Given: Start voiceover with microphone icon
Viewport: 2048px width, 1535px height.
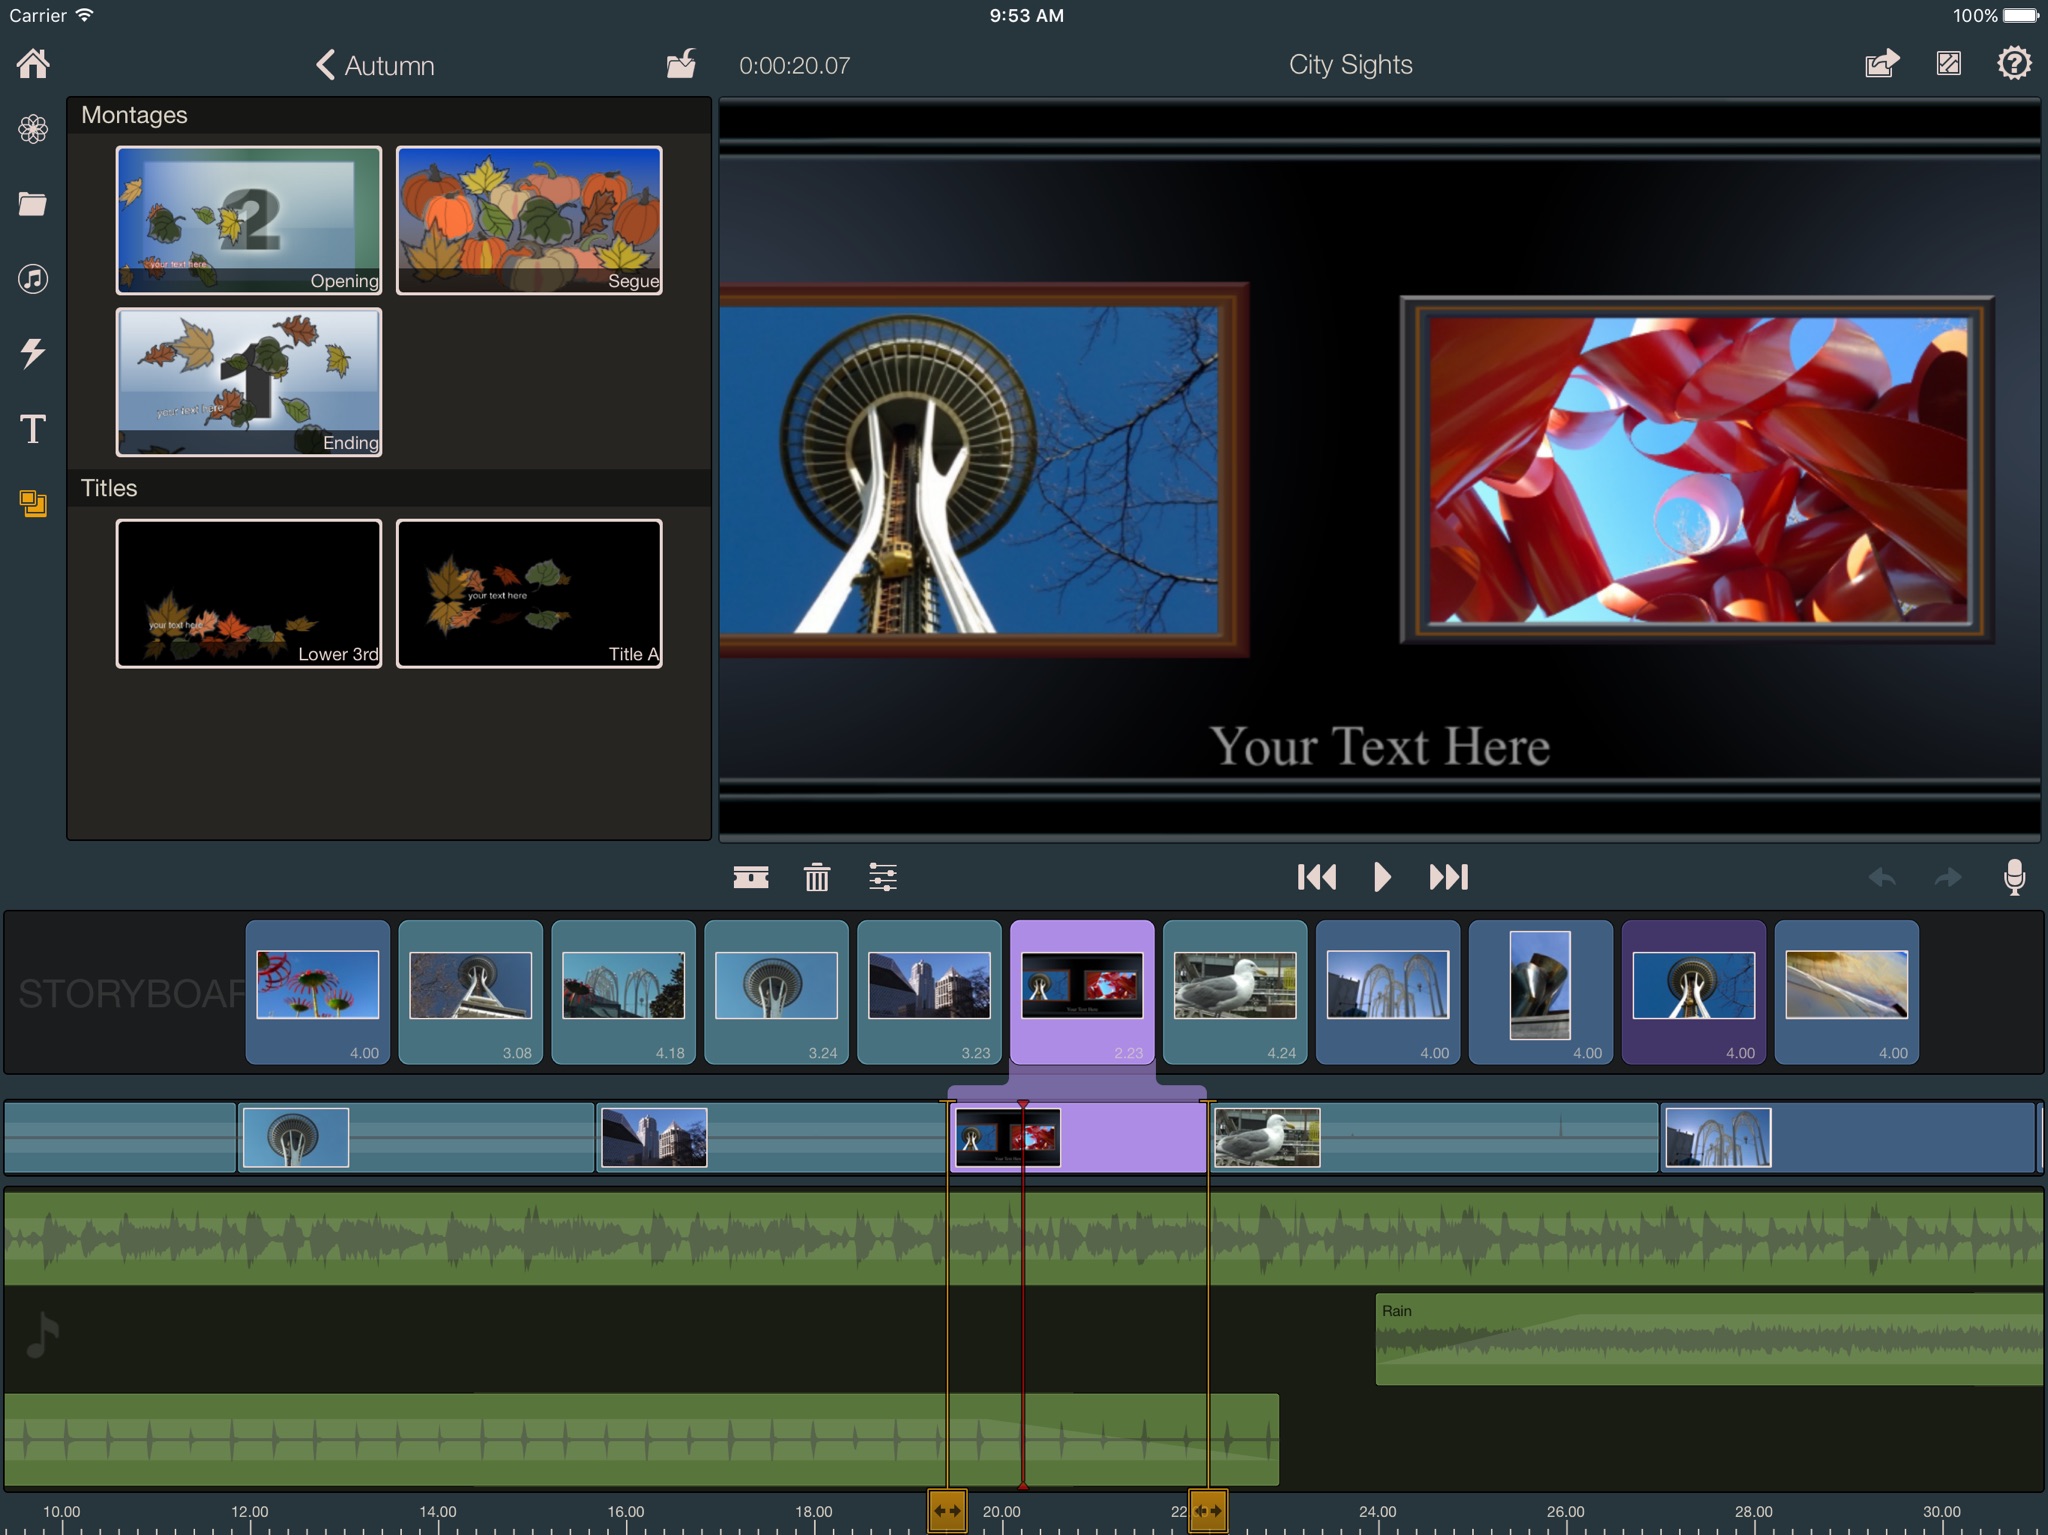Looking at the screenshot, I should pos(2014,877).
